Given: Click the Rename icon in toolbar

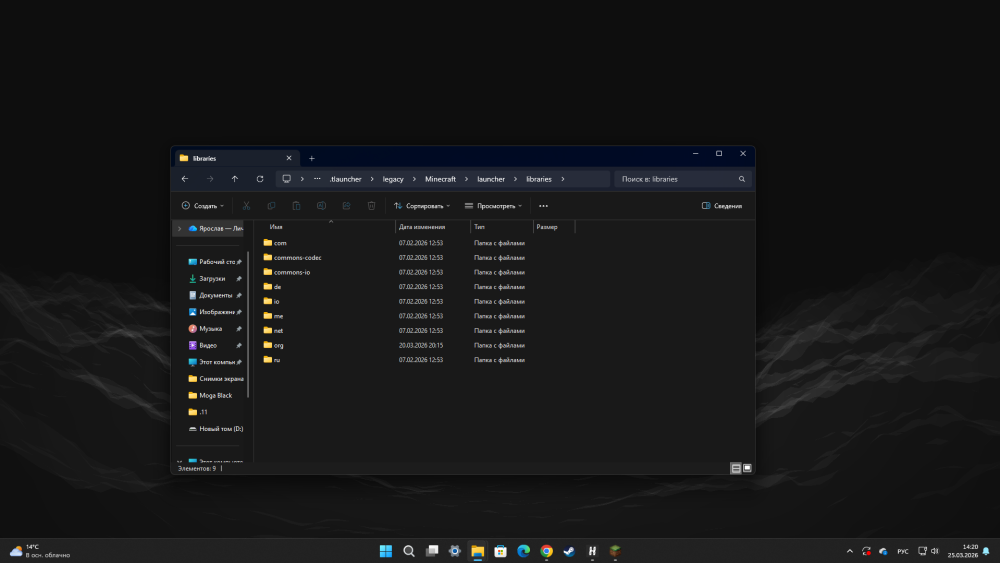Looking at the screenshot, I should [x=321, y=206].
